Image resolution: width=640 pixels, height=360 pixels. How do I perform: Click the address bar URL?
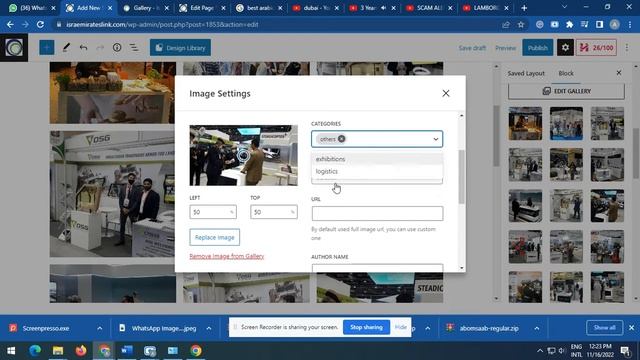point(162,24)
